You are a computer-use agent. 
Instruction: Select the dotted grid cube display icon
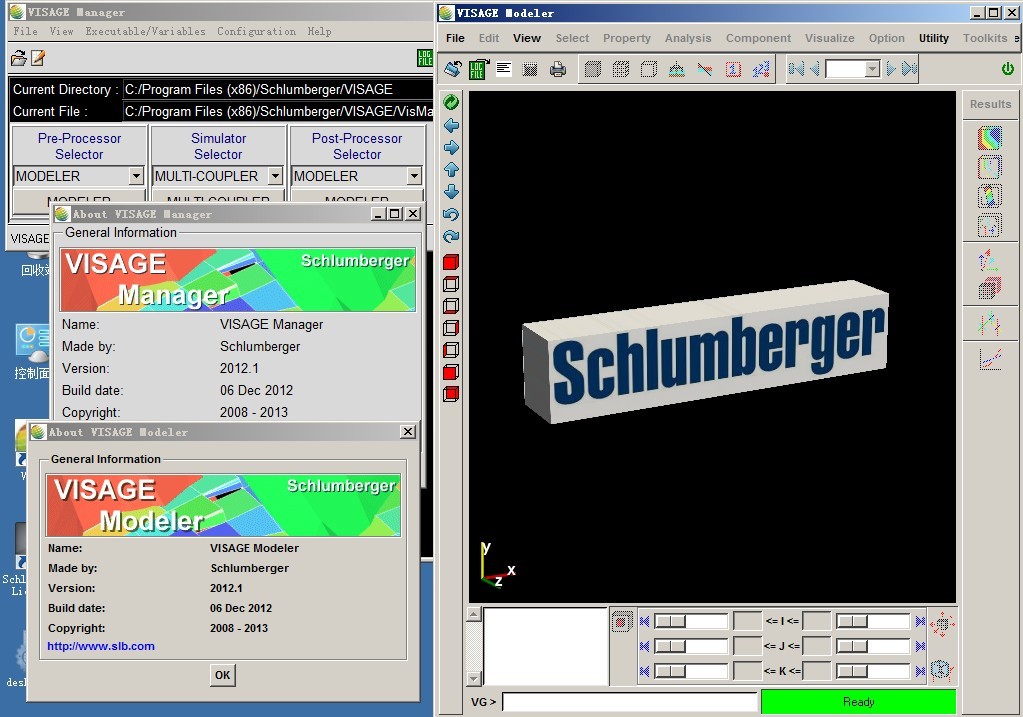[620, 69]
